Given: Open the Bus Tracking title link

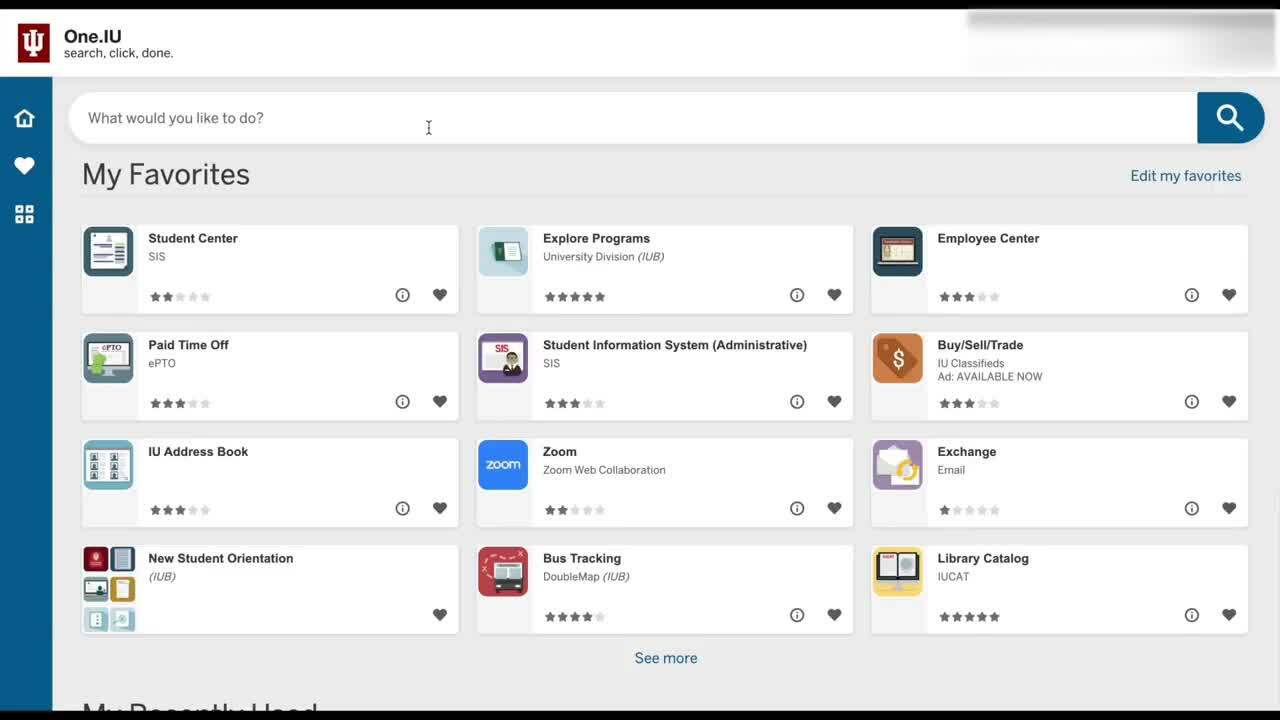Looking at the screenshot, I should (582, 558).
